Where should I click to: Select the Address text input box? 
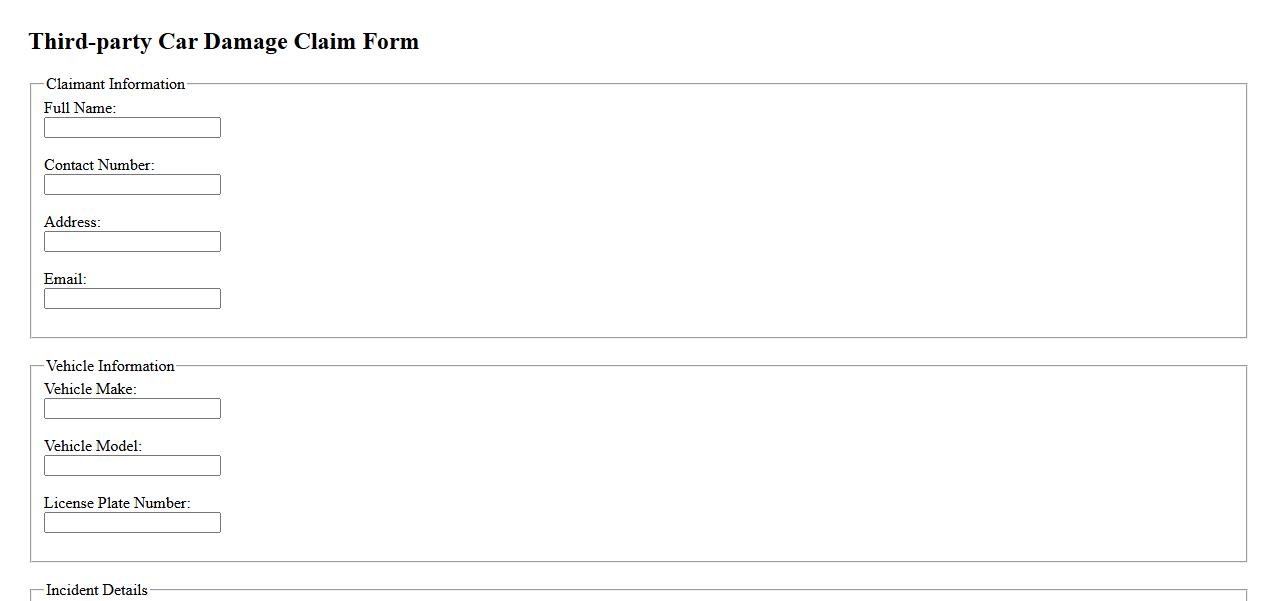click(132, 242)
